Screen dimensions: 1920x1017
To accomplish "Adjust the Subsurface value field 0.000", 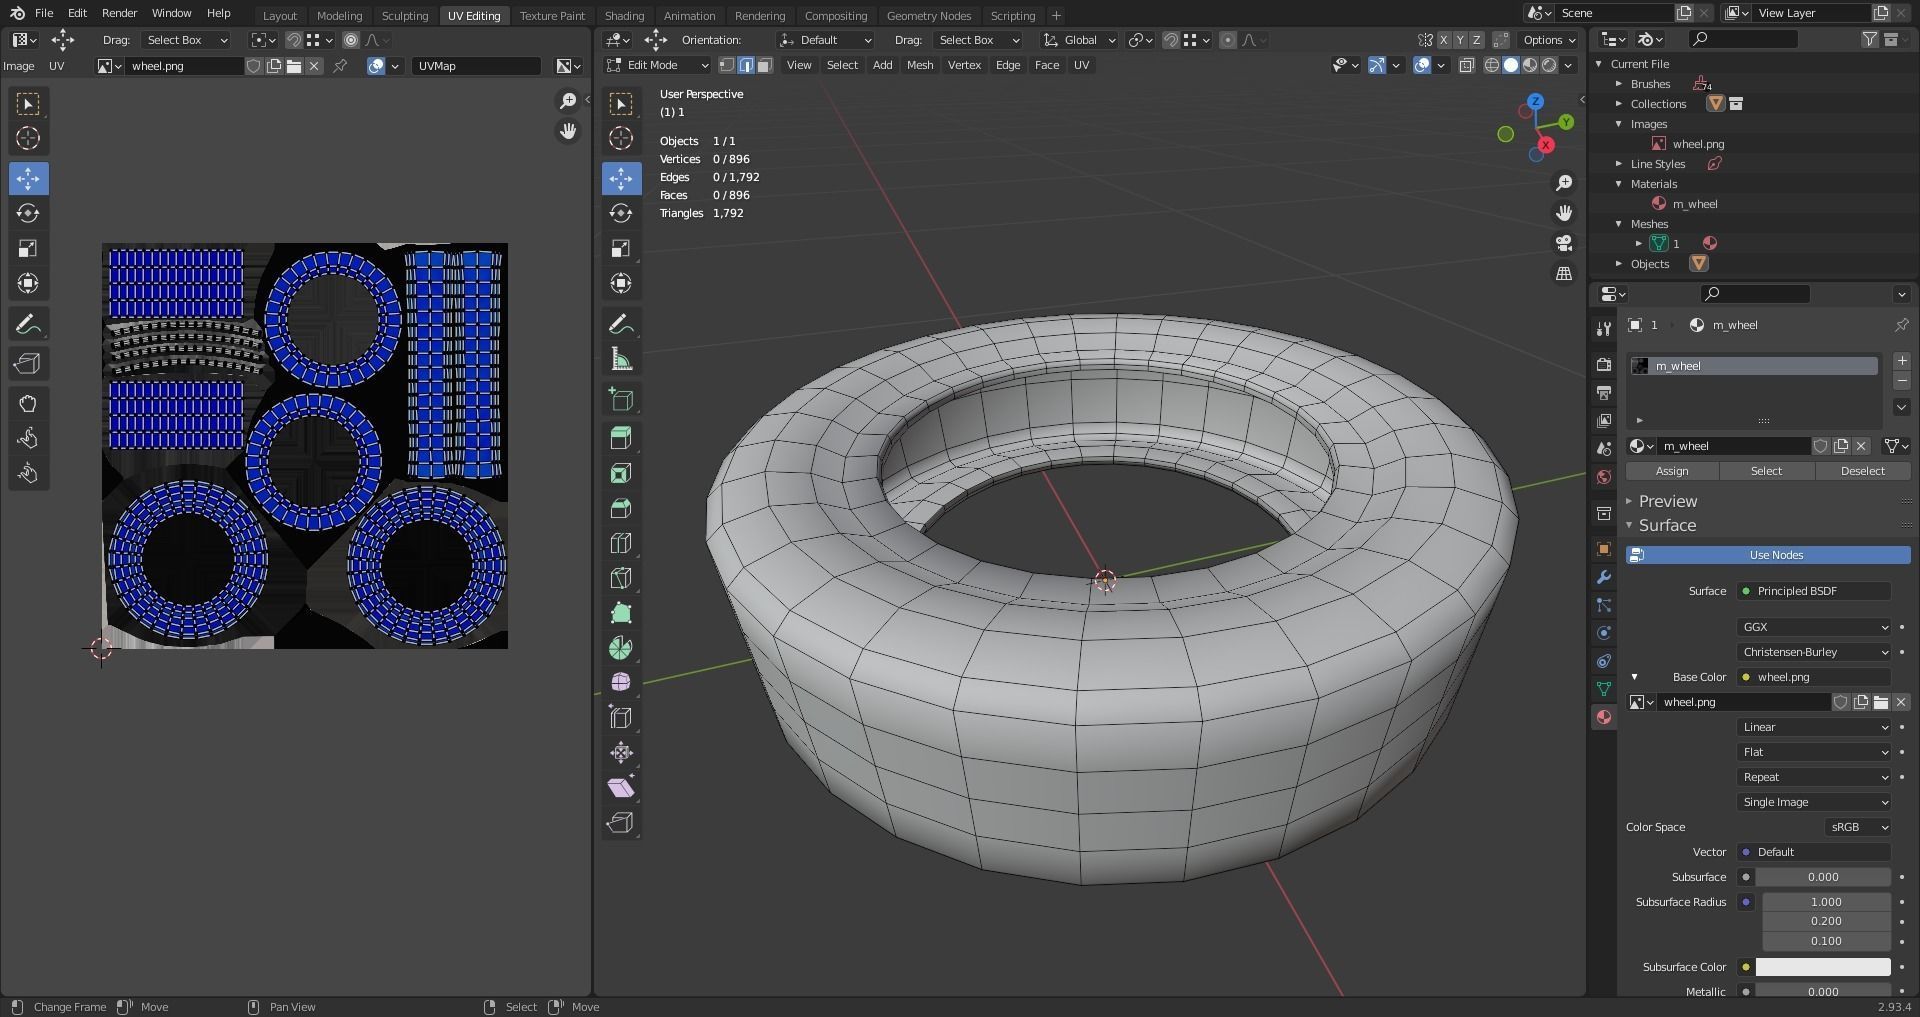I will pyautogui.click(x=1823, y=877).
